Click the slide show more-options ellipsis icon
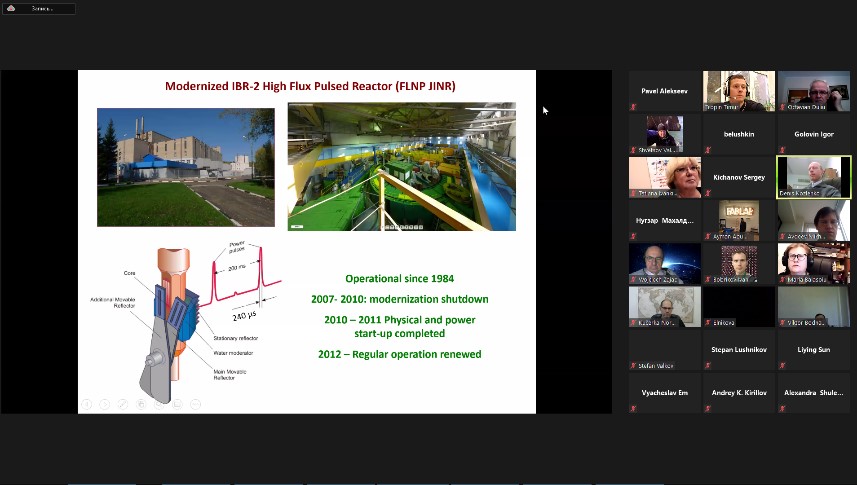 196,404
